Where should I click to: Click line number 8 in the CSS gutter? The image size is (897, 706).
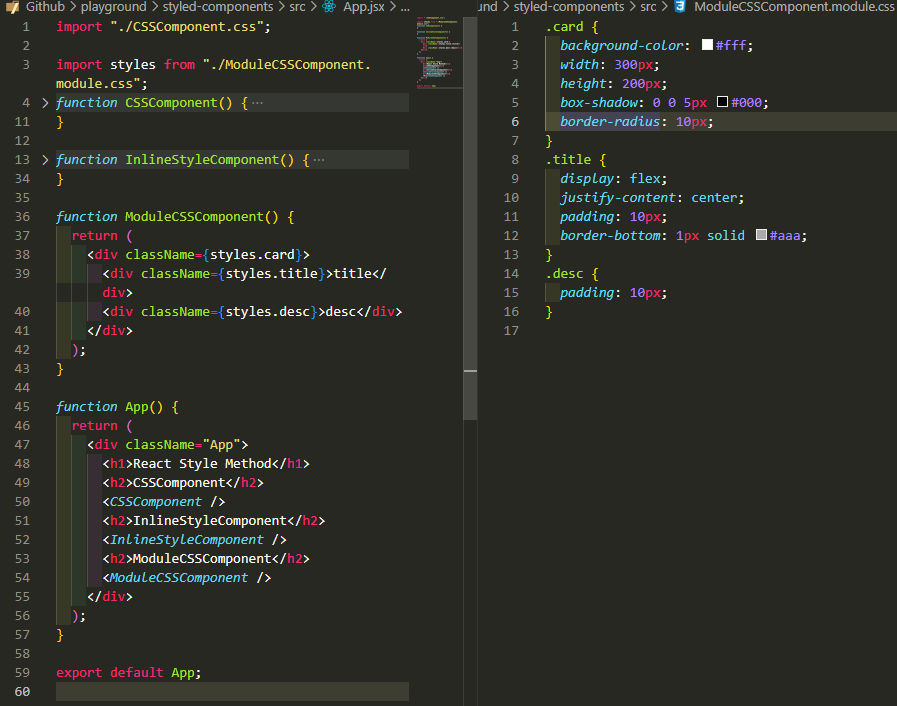pos(515,160)
